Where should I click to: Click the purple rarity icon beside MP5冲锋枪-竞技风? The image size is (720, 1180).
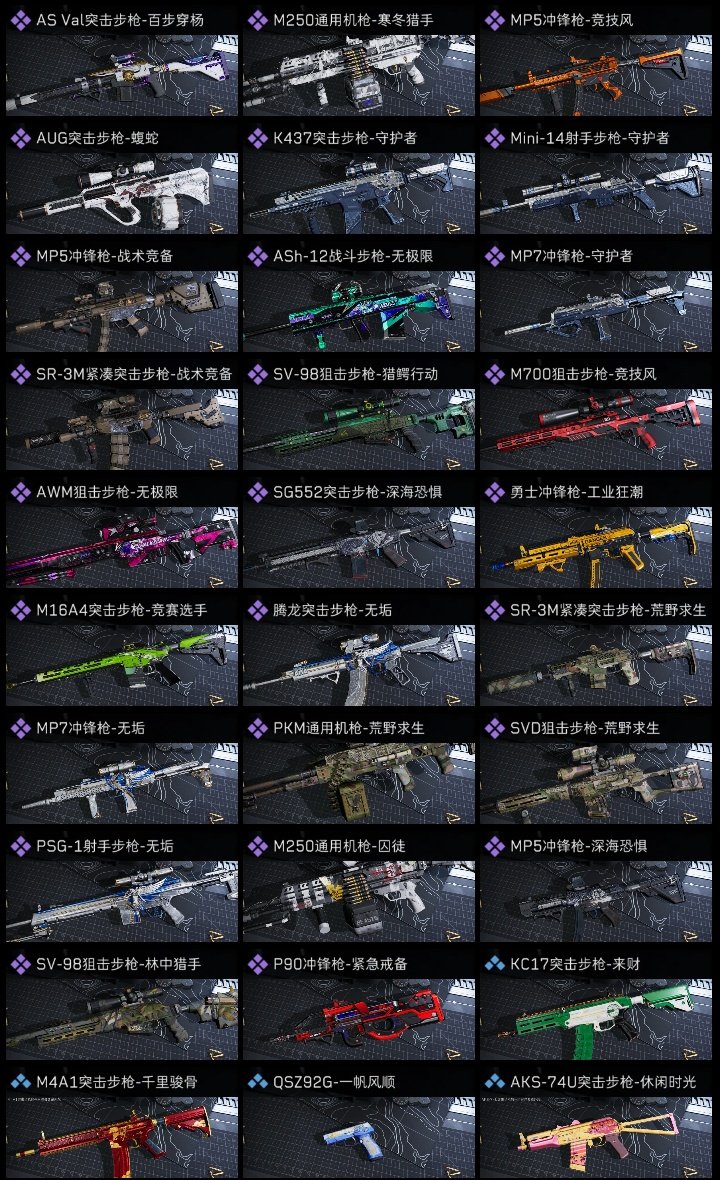pos(495,20)
